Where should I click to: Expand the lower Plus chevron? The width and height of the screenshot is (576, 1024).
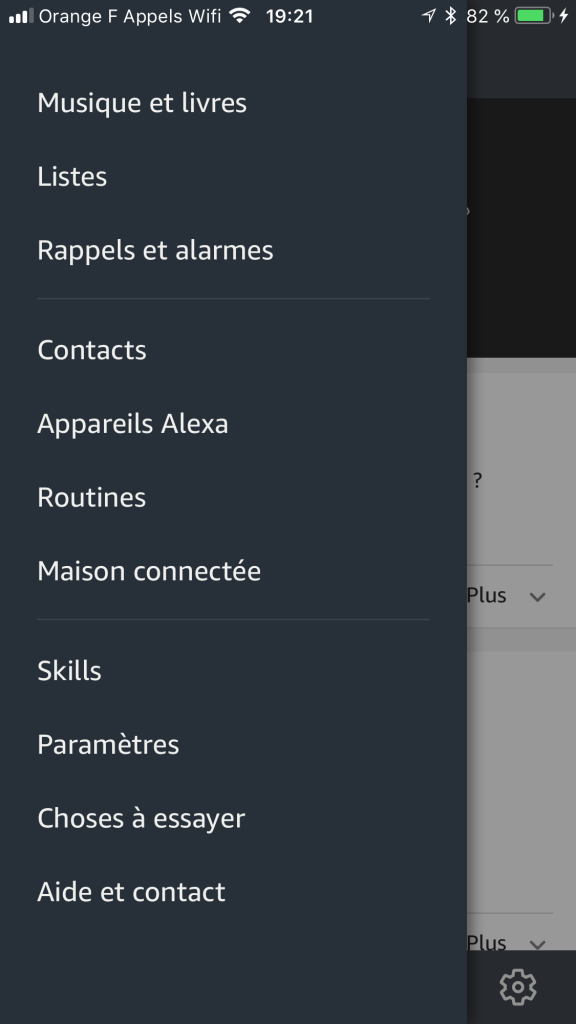(537, 944)
